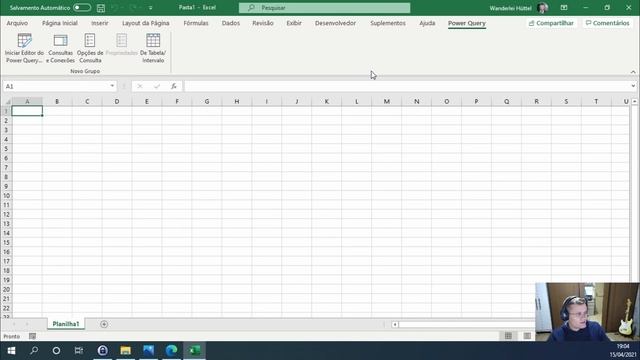Open ribbon display options icon
This screenshot has width=640, height=360.
coord(564,8)
